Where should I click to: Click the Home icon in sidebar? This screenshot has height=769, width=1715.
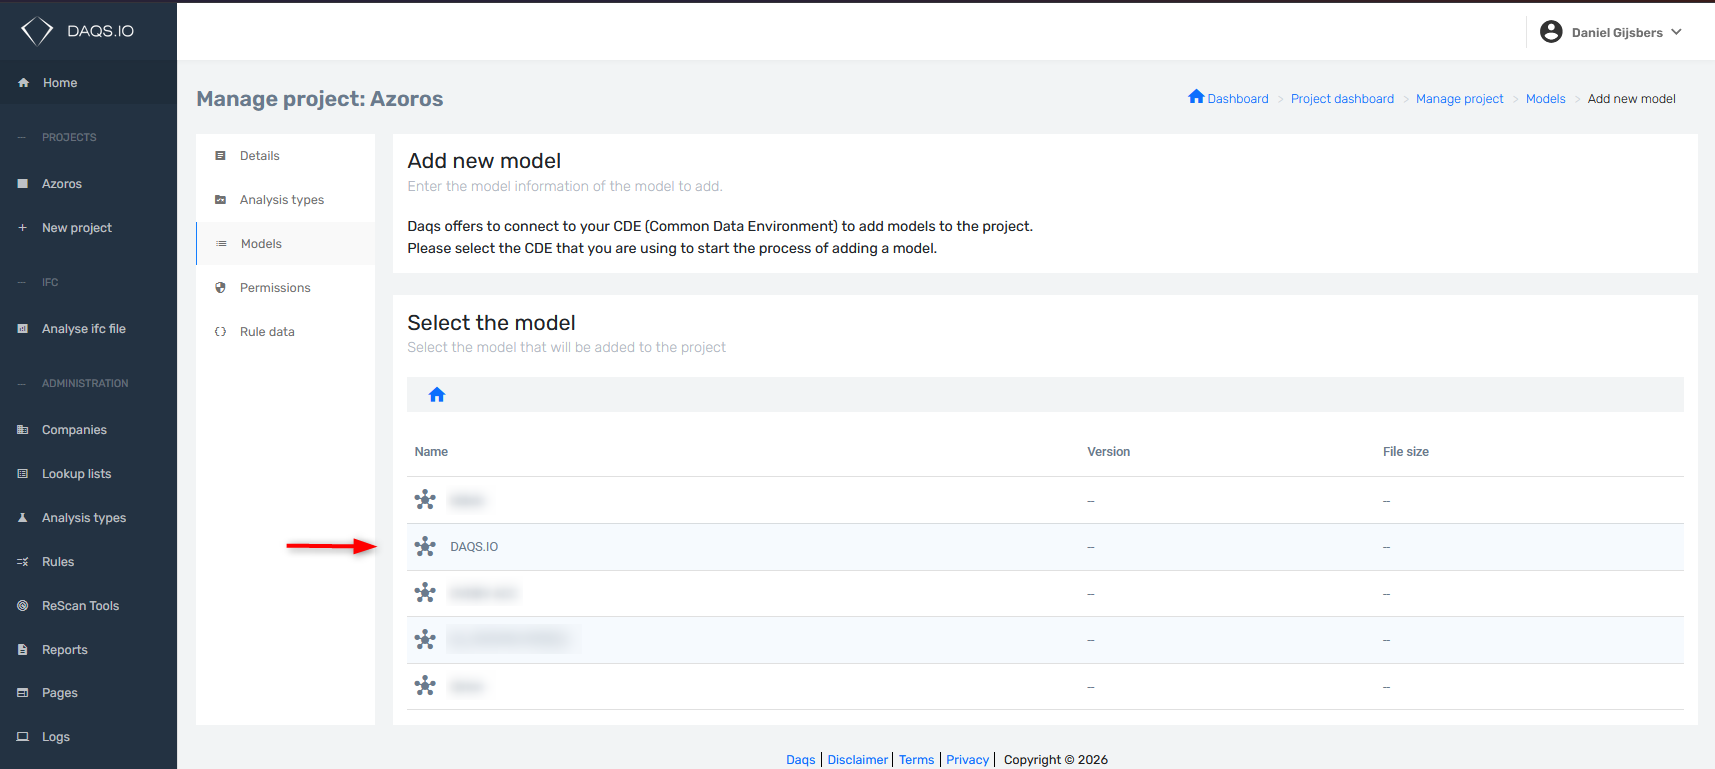click(23, 83)
